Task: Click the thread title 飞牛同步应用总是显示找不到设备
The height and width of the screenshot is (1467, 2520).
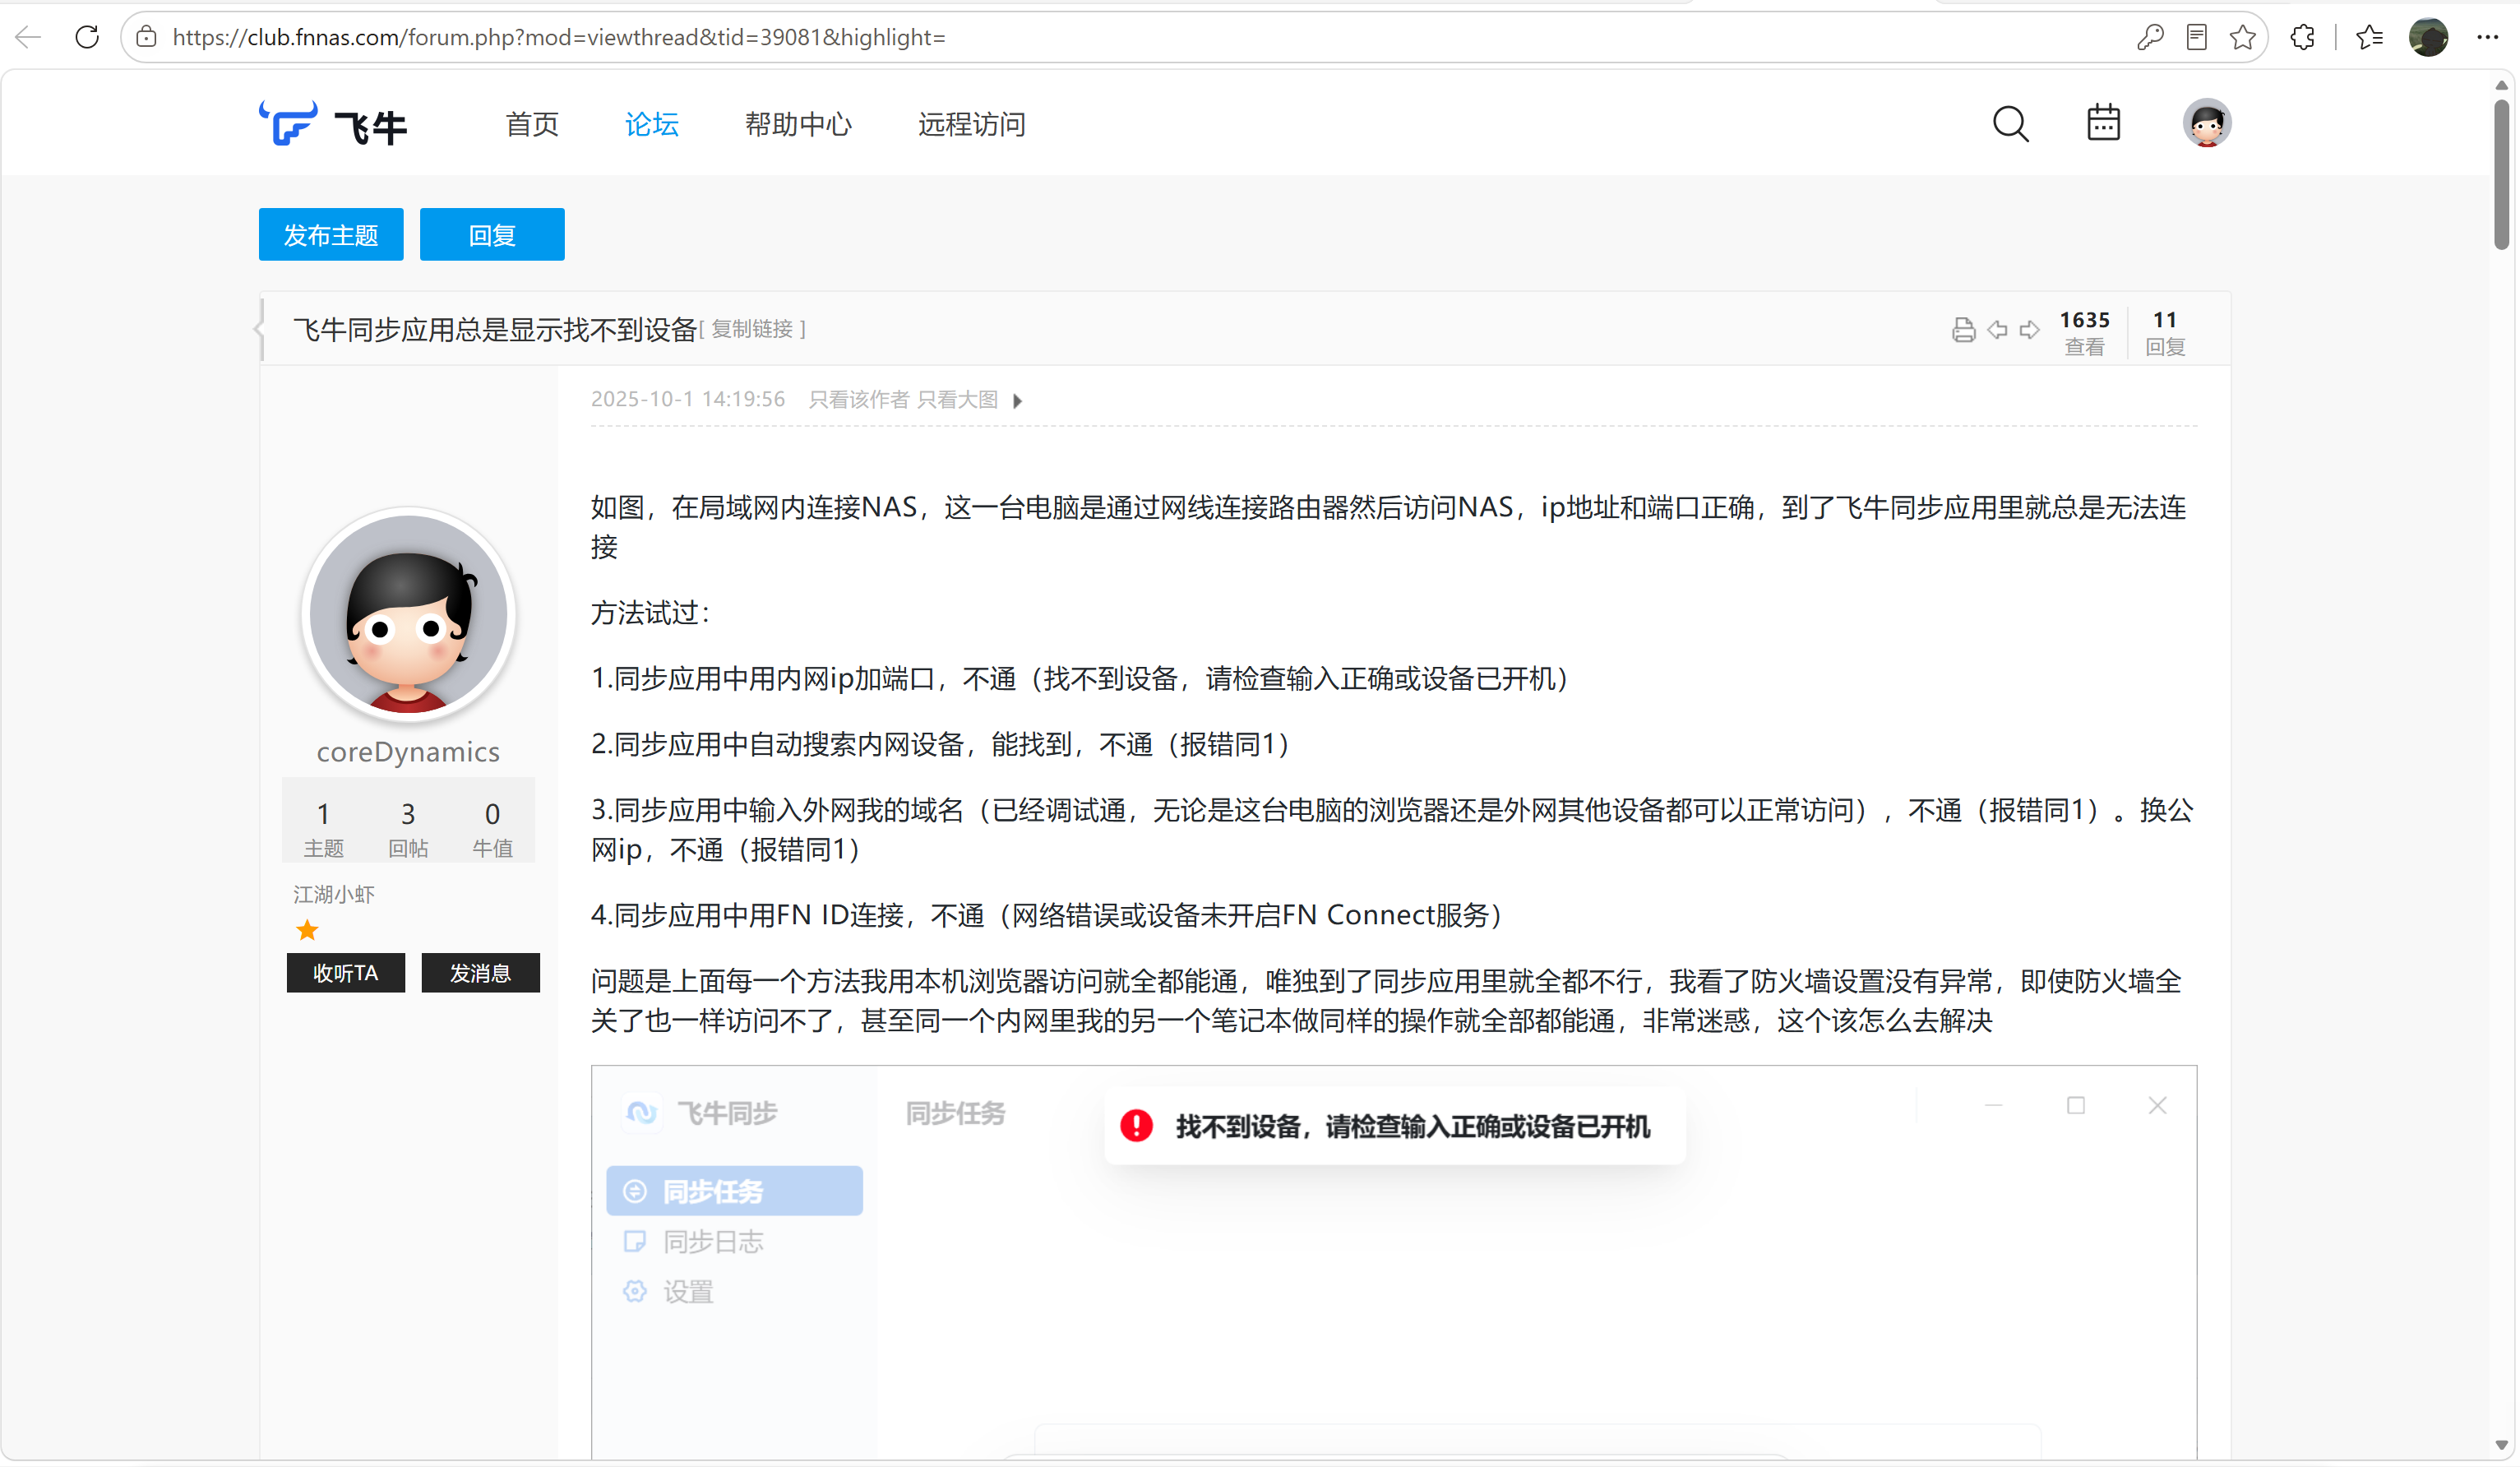Action: (x=495, y=330)
